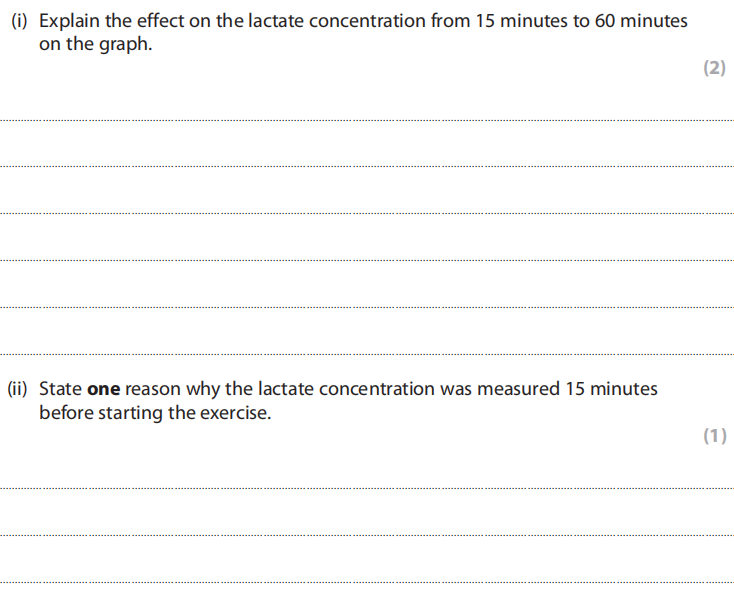Click the "(ii)" question label
The width and height of the screenshot is (734, 595).
tap(19, 389)
